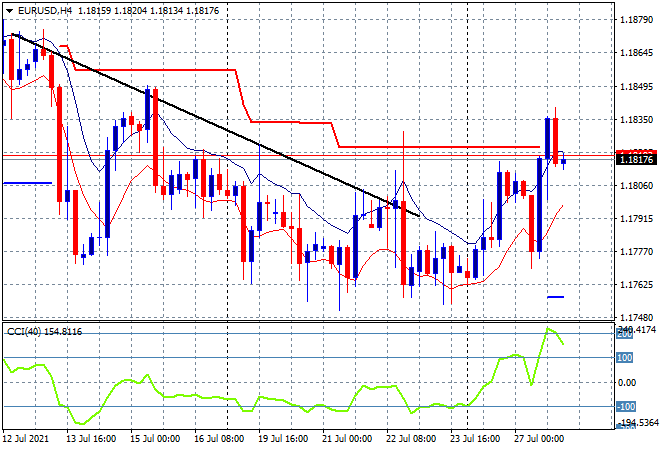Click the black current price tag 1.18176
Image resolution: width=660 pixels, height=450 pixels.
(636, 160)
